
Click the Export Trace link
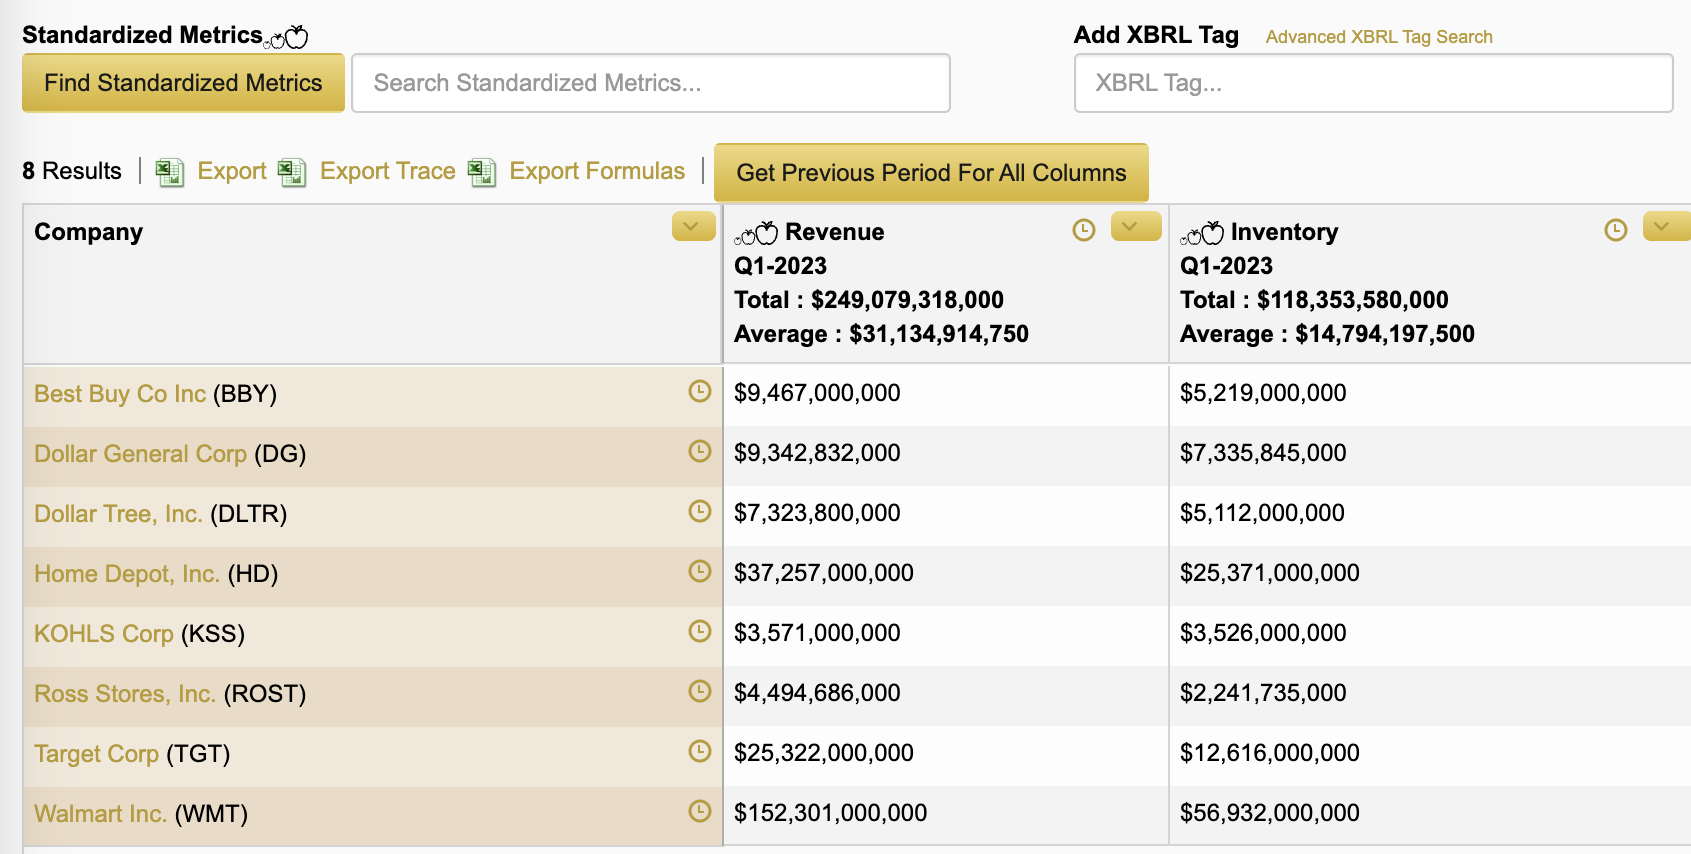point(387,171)
